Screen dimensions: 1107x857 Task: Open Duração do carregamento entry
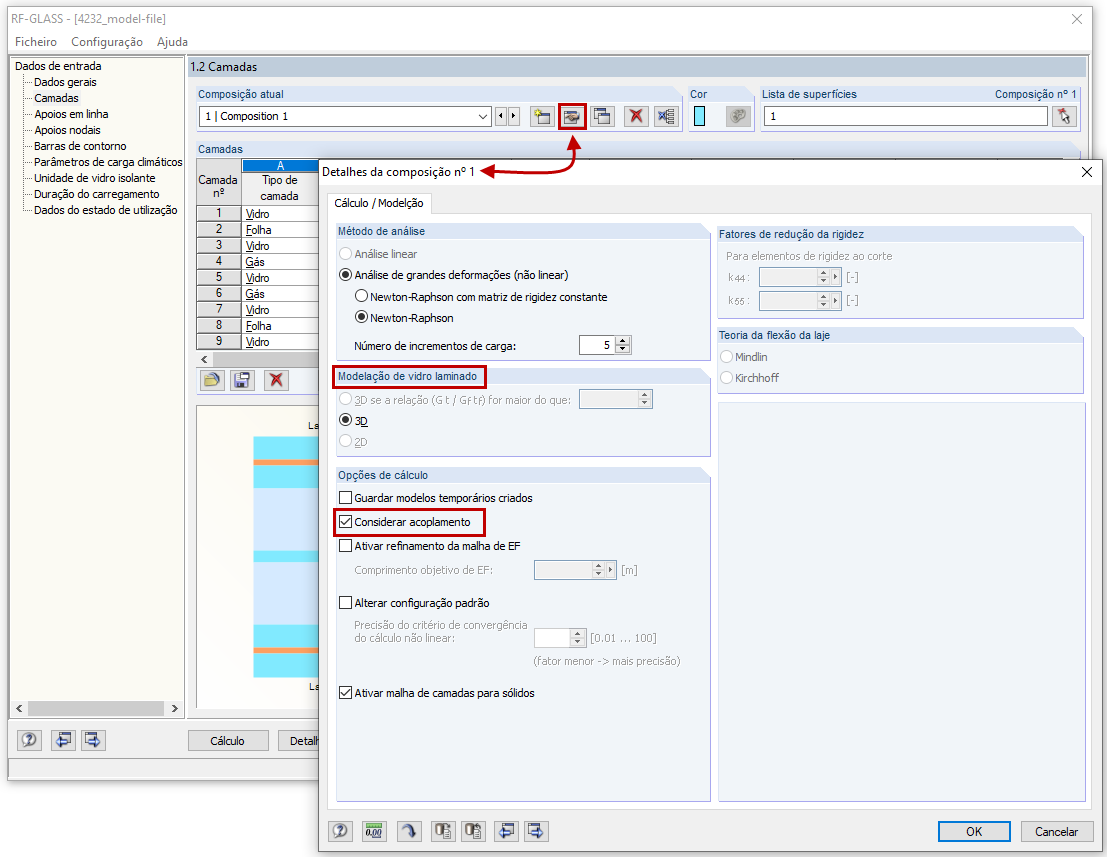point(97,194)
